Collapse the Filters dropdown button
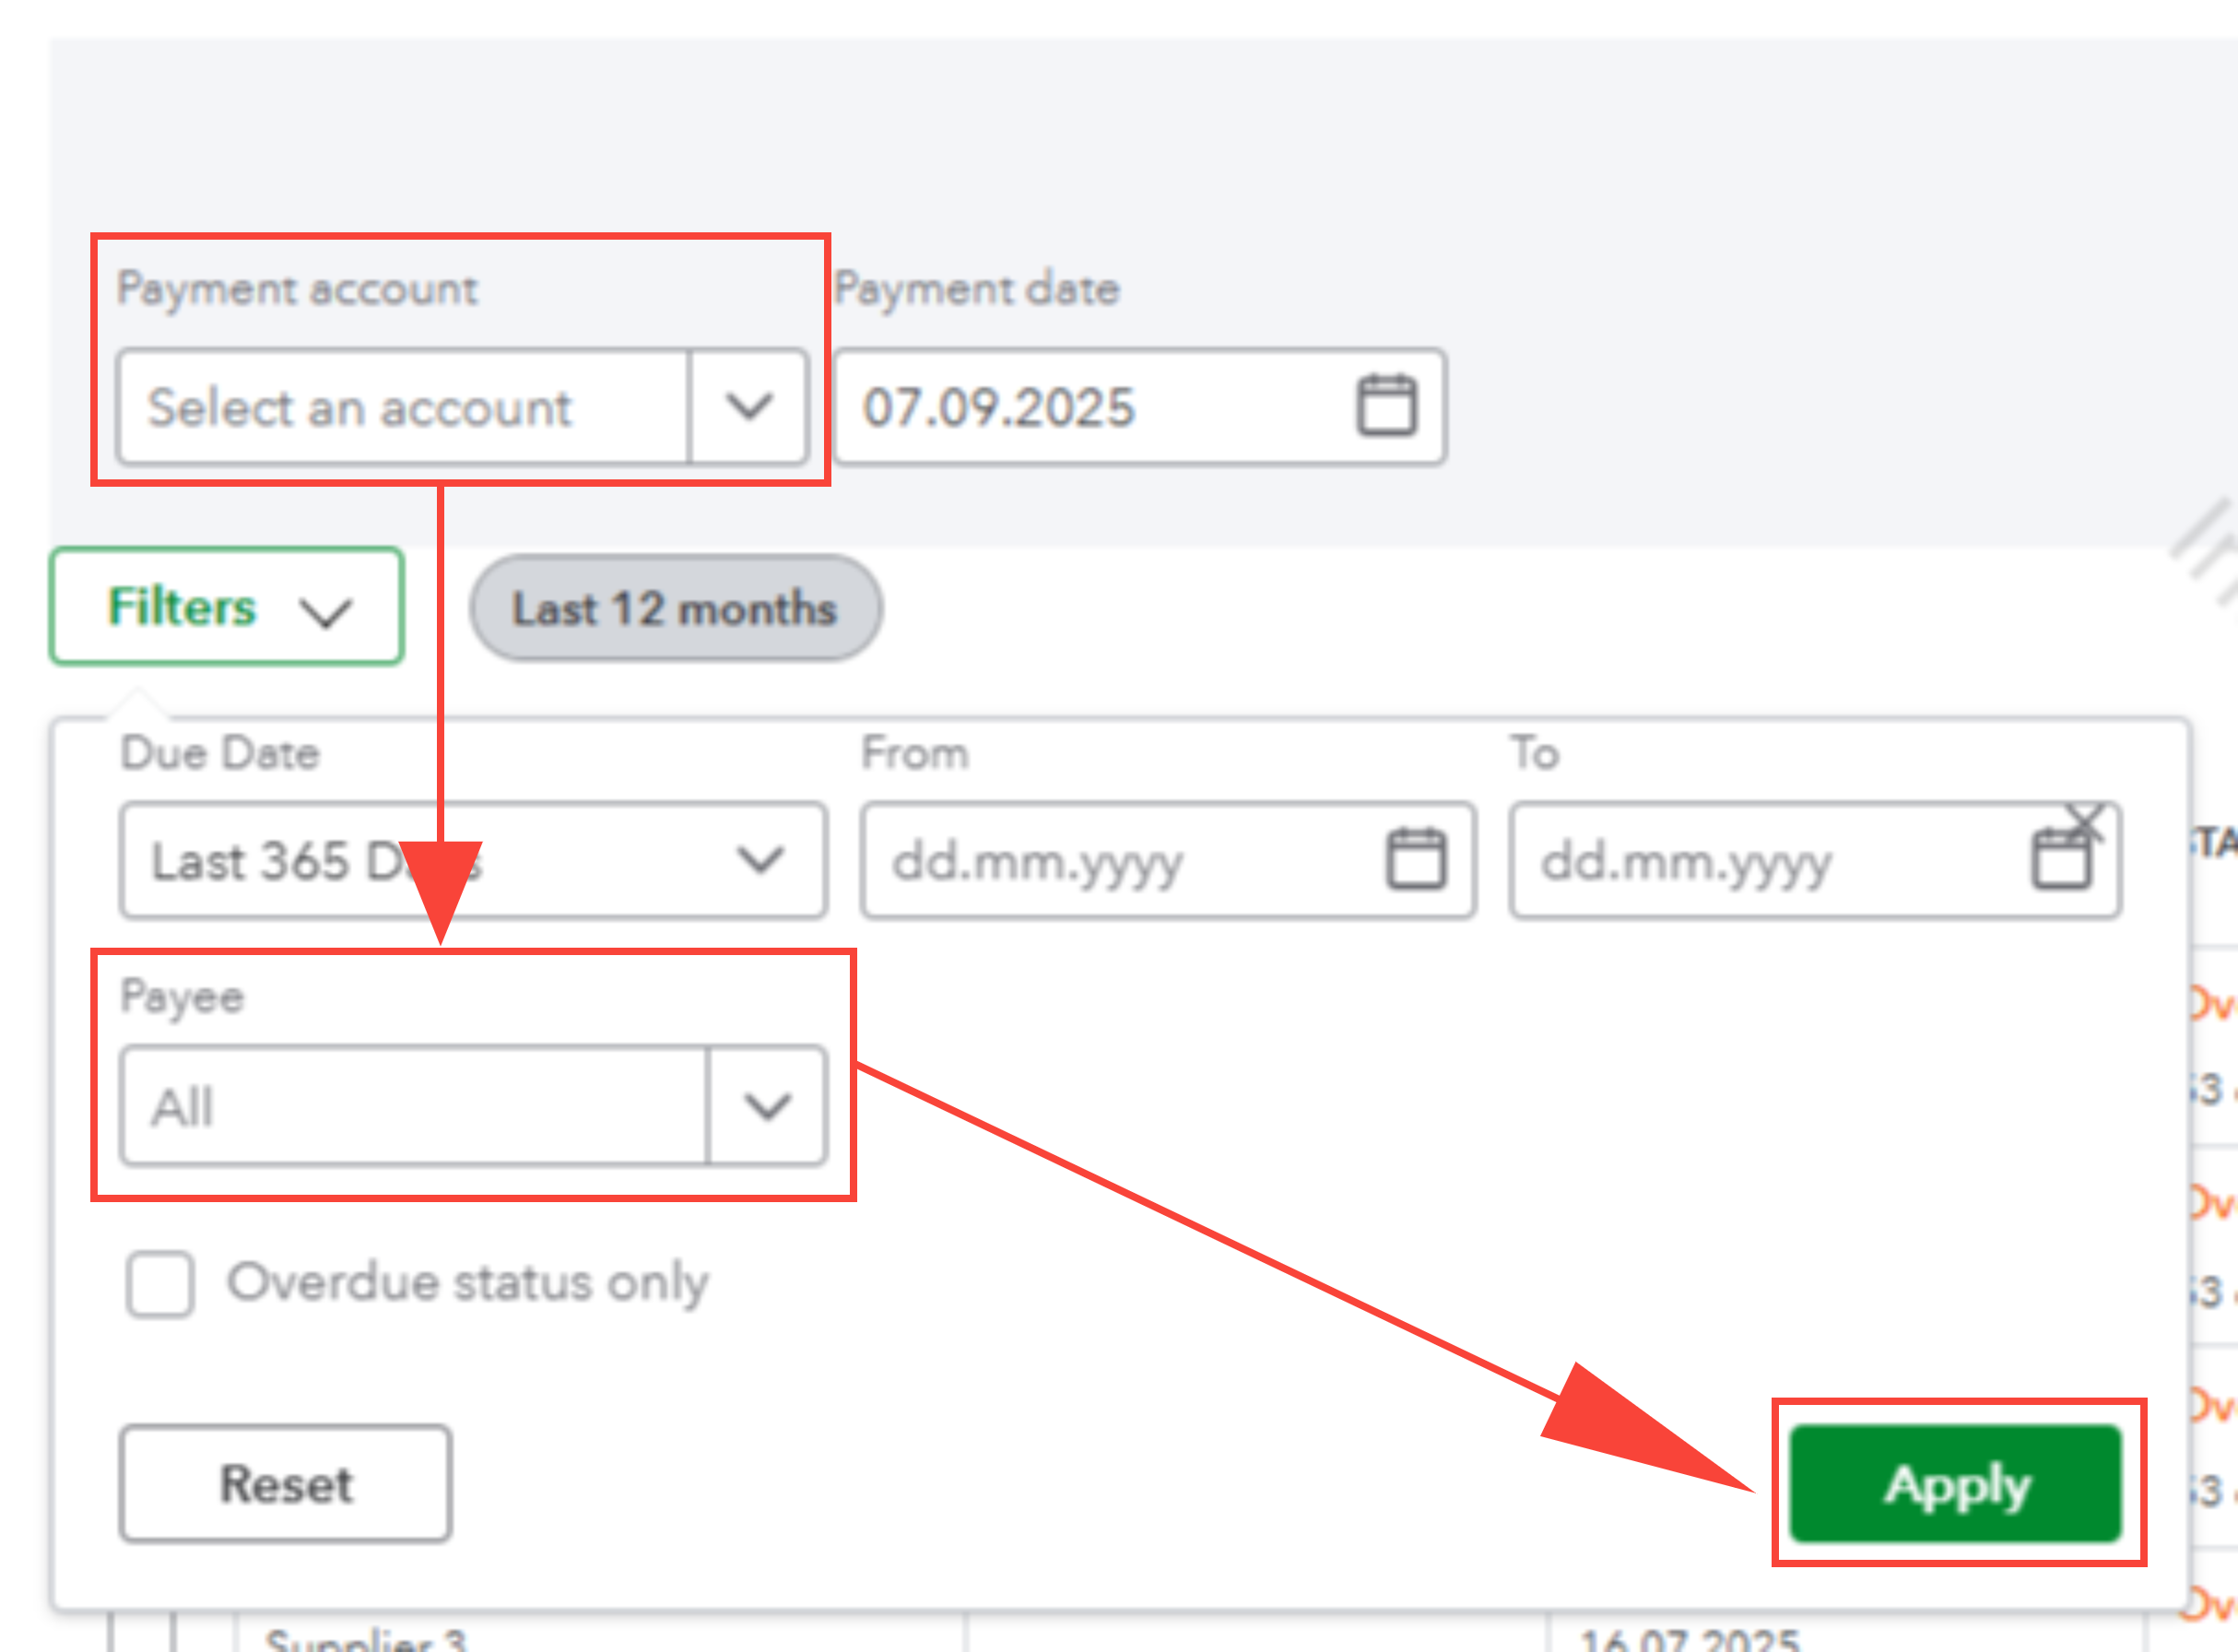Screen dimensions: 2238x1652 coord(227,607)
